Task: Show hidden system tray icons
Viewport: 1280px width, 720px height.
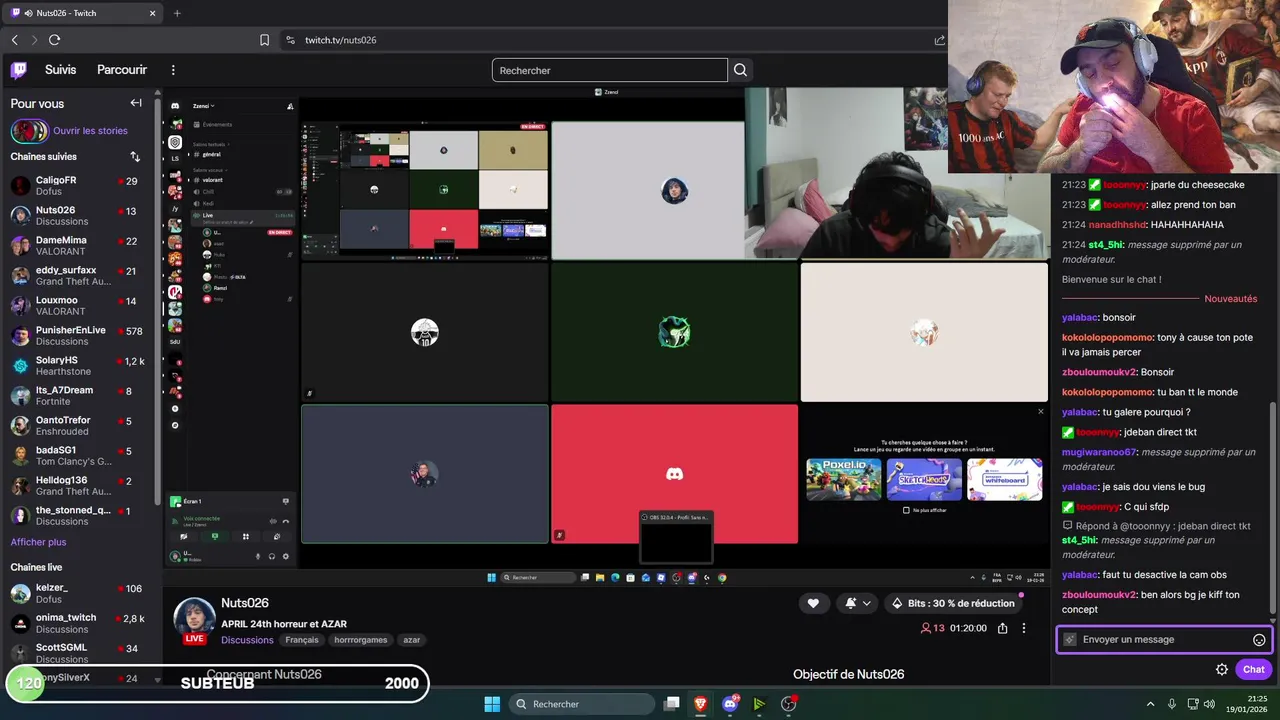Action: click(x=1150, y=704)
